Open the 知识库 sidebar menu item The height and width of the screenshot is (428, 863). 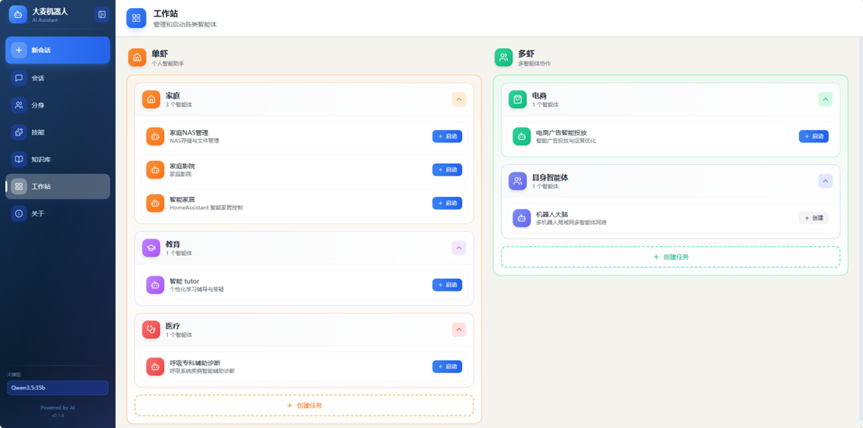tap(57, 159)
